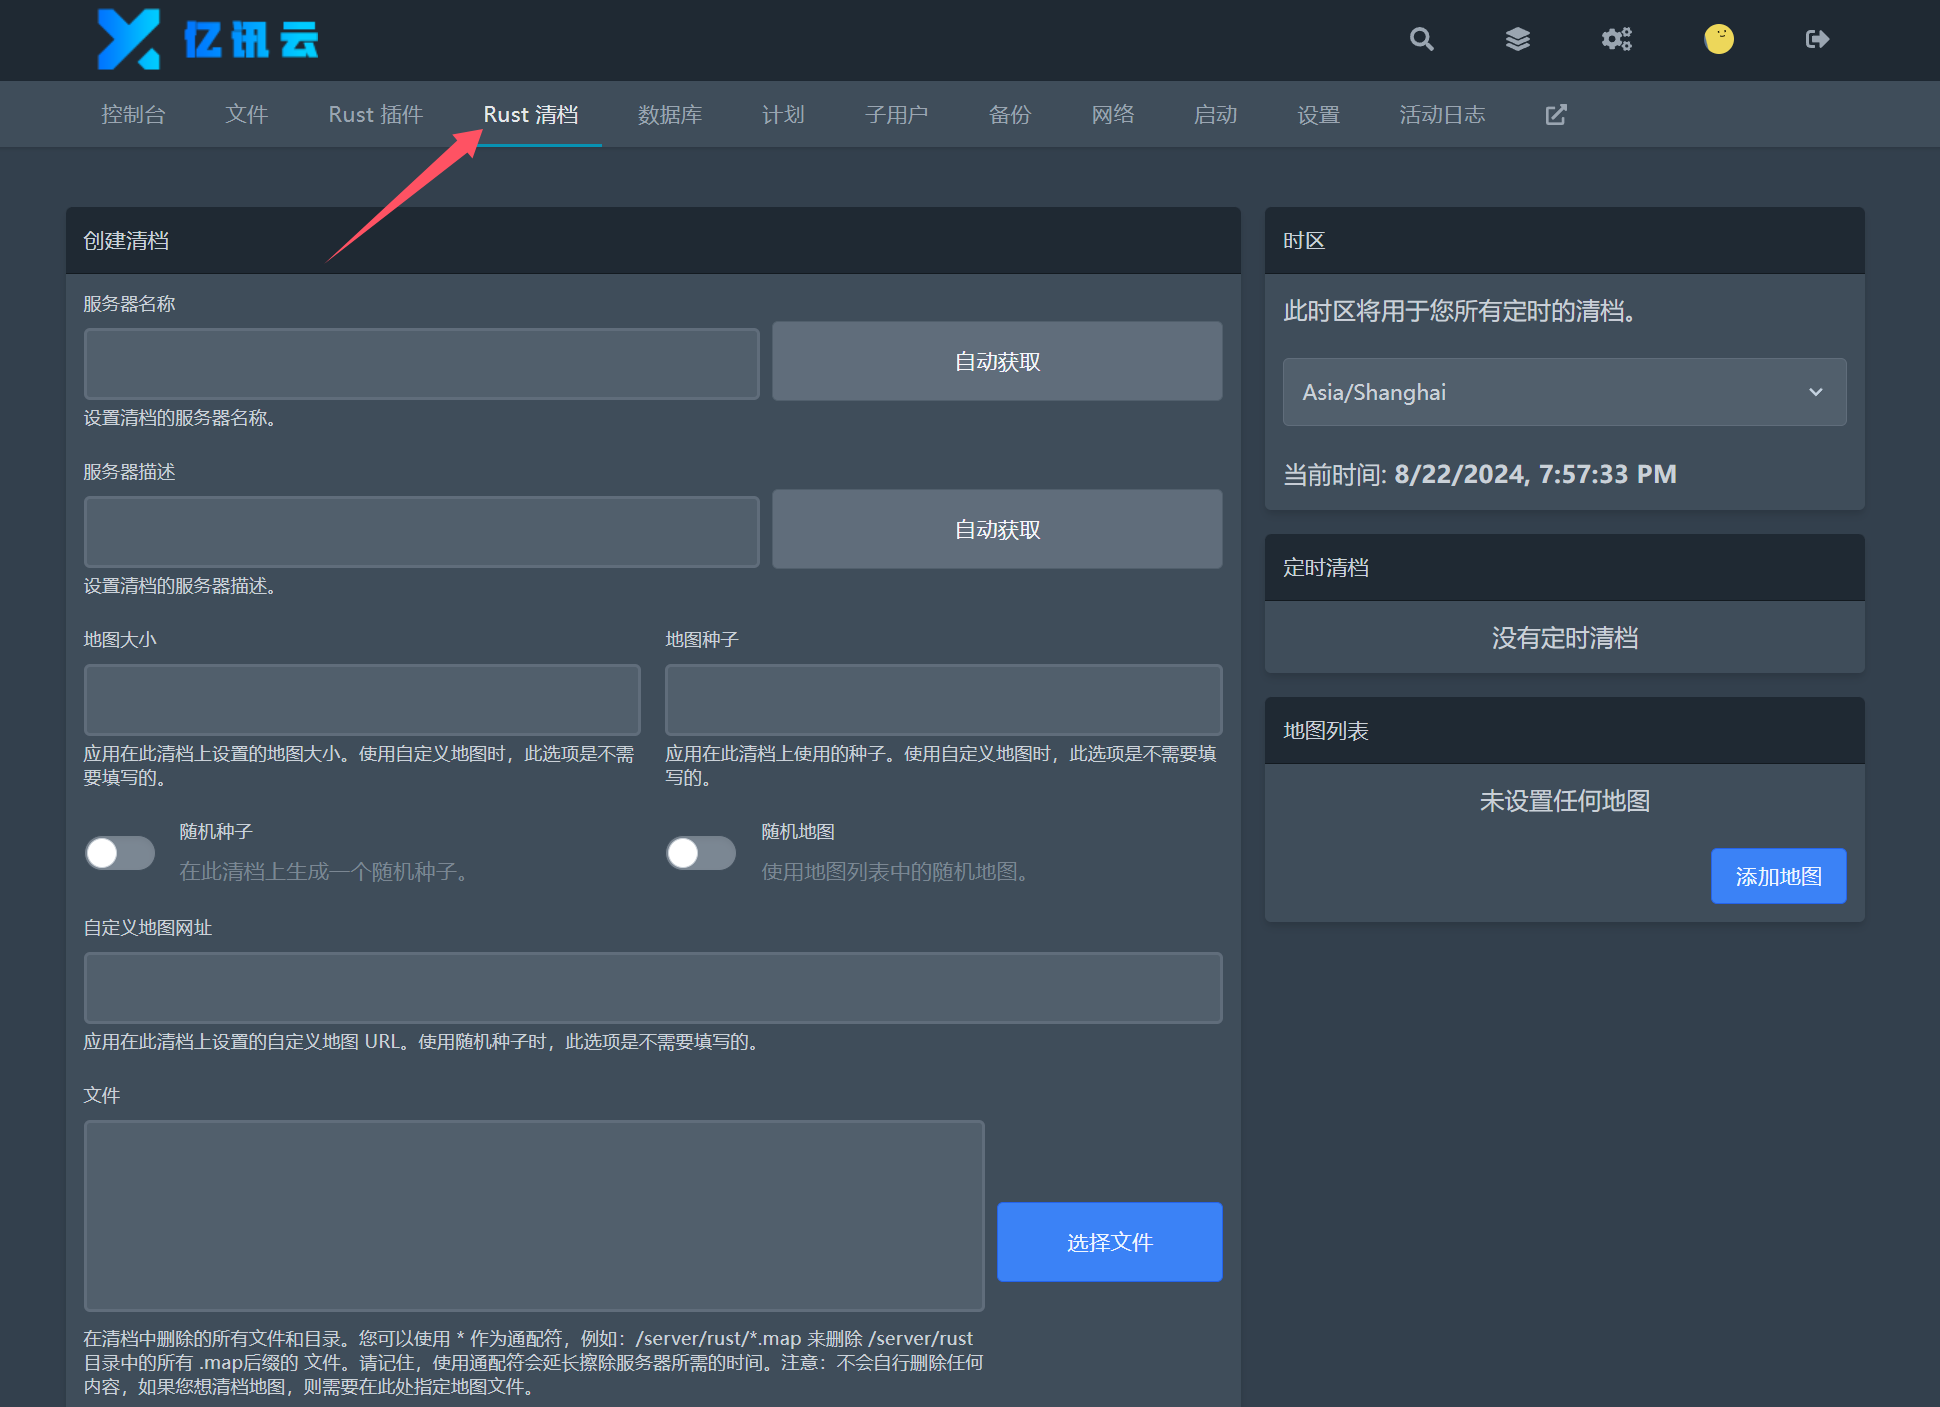Viewport: 1940px width, 1407px height.
Task: Click the 文件 text area
Action: click(534, 1215)
